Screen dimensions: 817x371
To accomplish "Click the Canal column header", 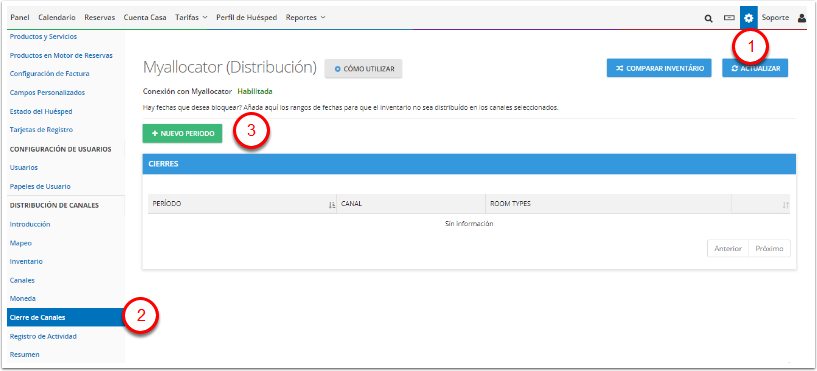I will tap(411, 204).
